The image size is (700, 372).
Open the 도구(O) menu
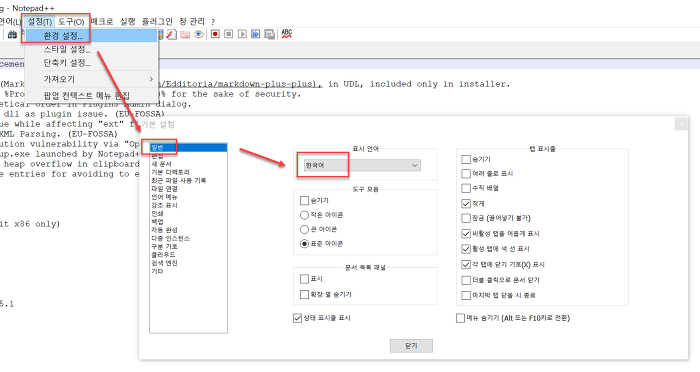(71, 21)
